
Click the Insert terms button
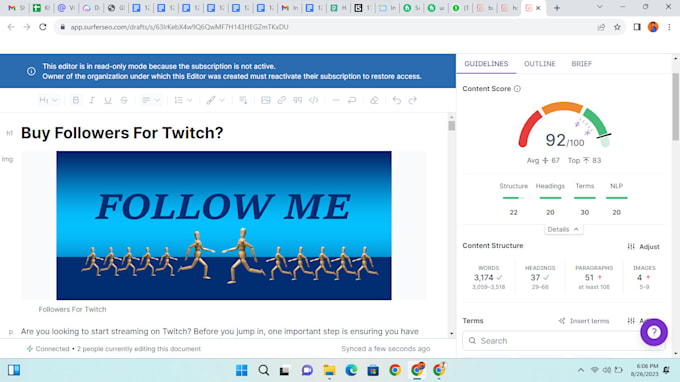coord(584,321)
